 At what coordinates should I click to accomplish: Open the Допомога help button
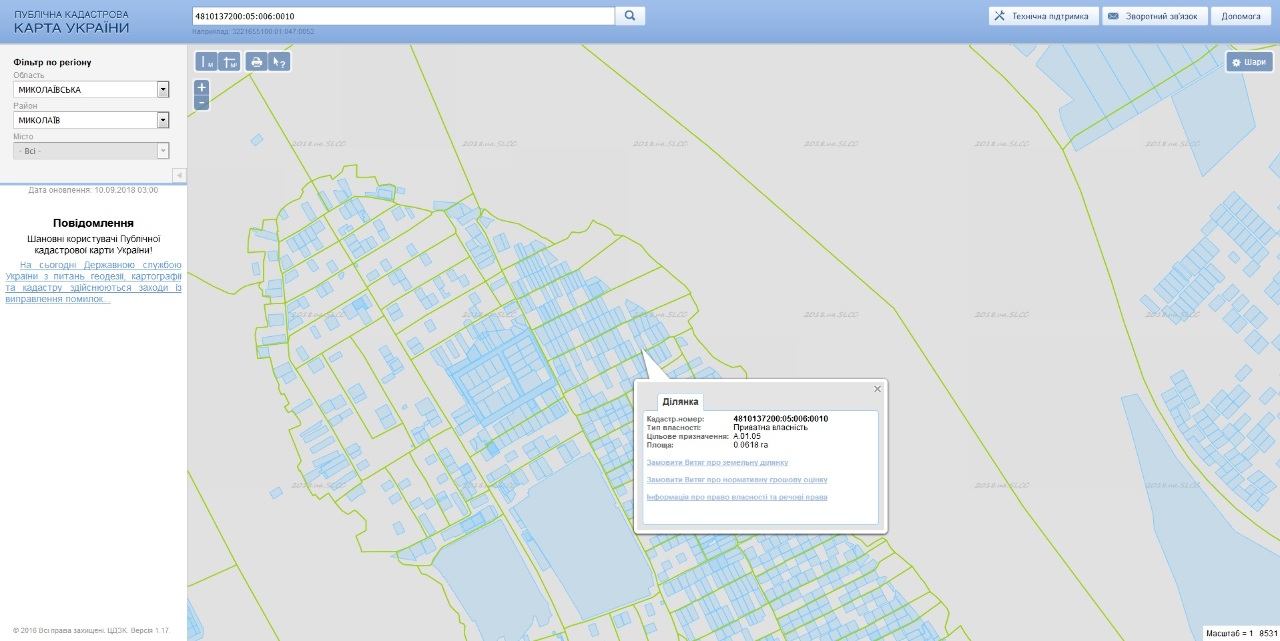coord(1241,16)
